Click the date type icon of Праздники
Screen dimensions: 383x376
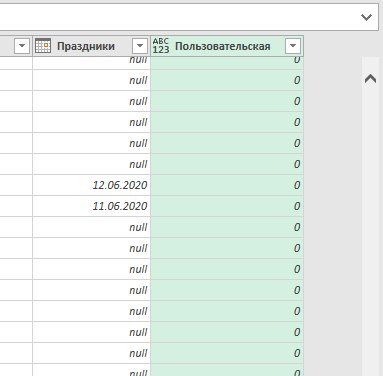(x=43, y=46)
